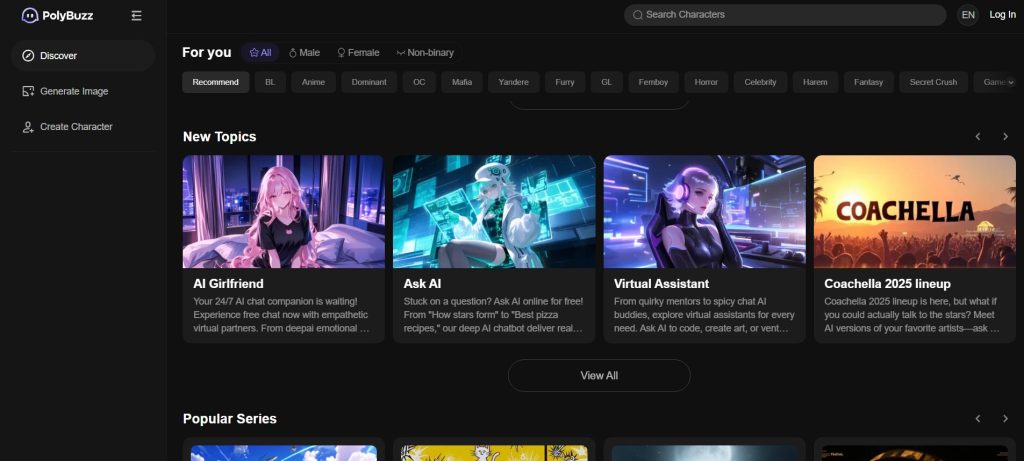The image size is (1024, 461).
Task: Click the PolyBuzz brand name
Action: (x=68, y=16)
